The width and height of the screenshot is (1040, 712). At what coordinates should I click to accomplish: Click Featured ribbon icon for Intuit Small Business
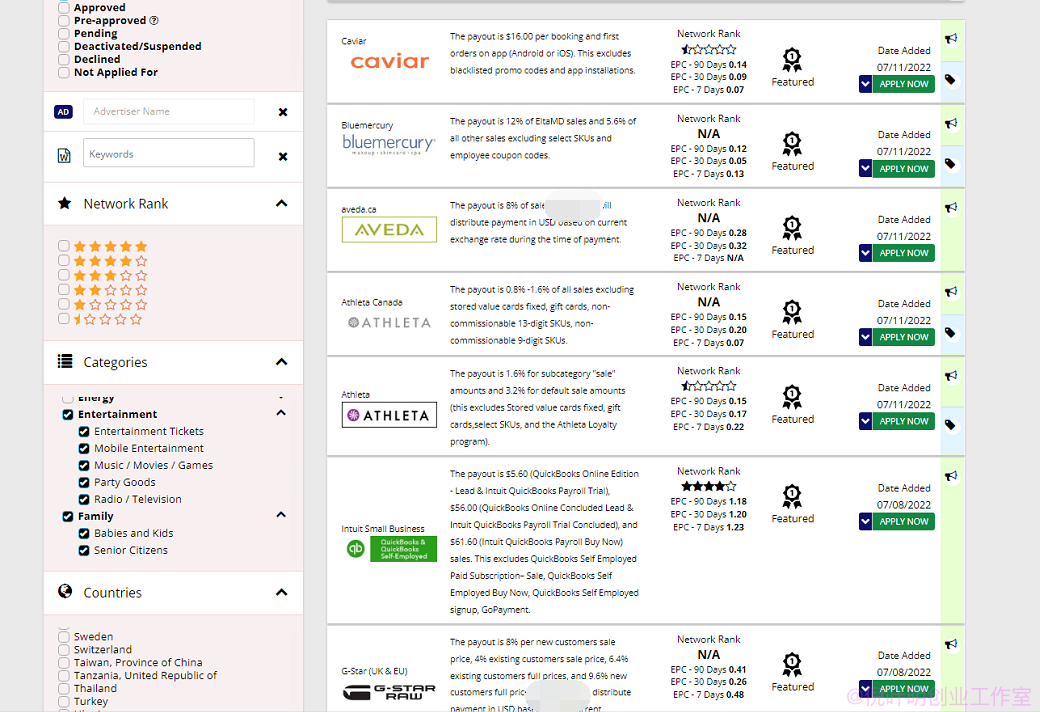792,497
